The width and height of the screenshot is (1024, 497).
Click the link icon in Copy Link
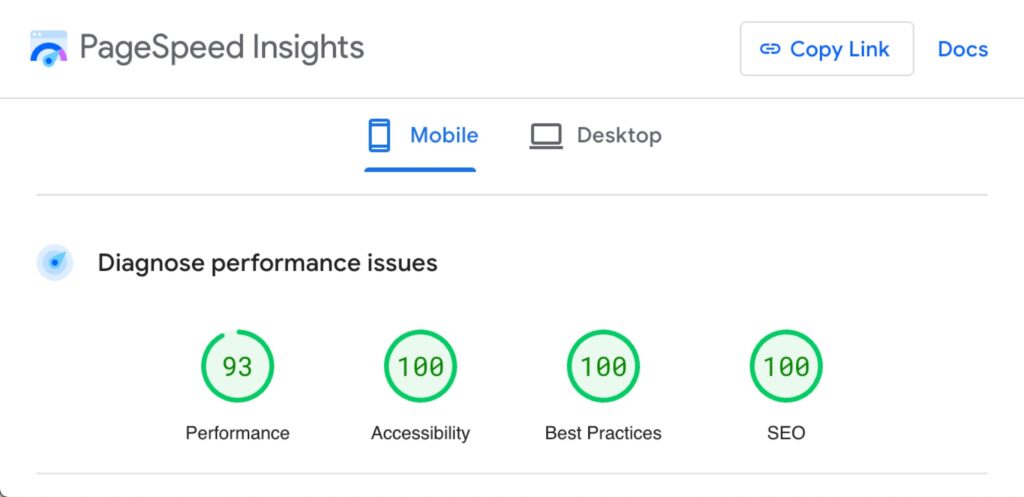point(770,49)
